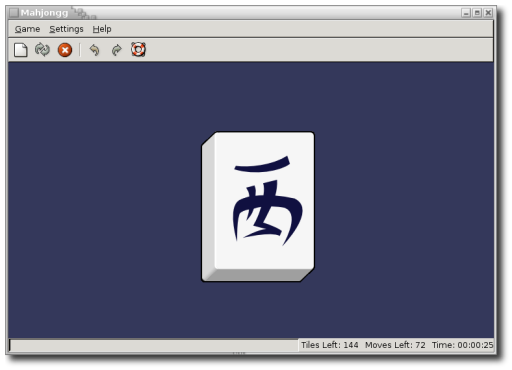The height and width of the screenshot is (370, 512).
Task: Maximize the Mahjongg window
Action: tap(477, 13)
